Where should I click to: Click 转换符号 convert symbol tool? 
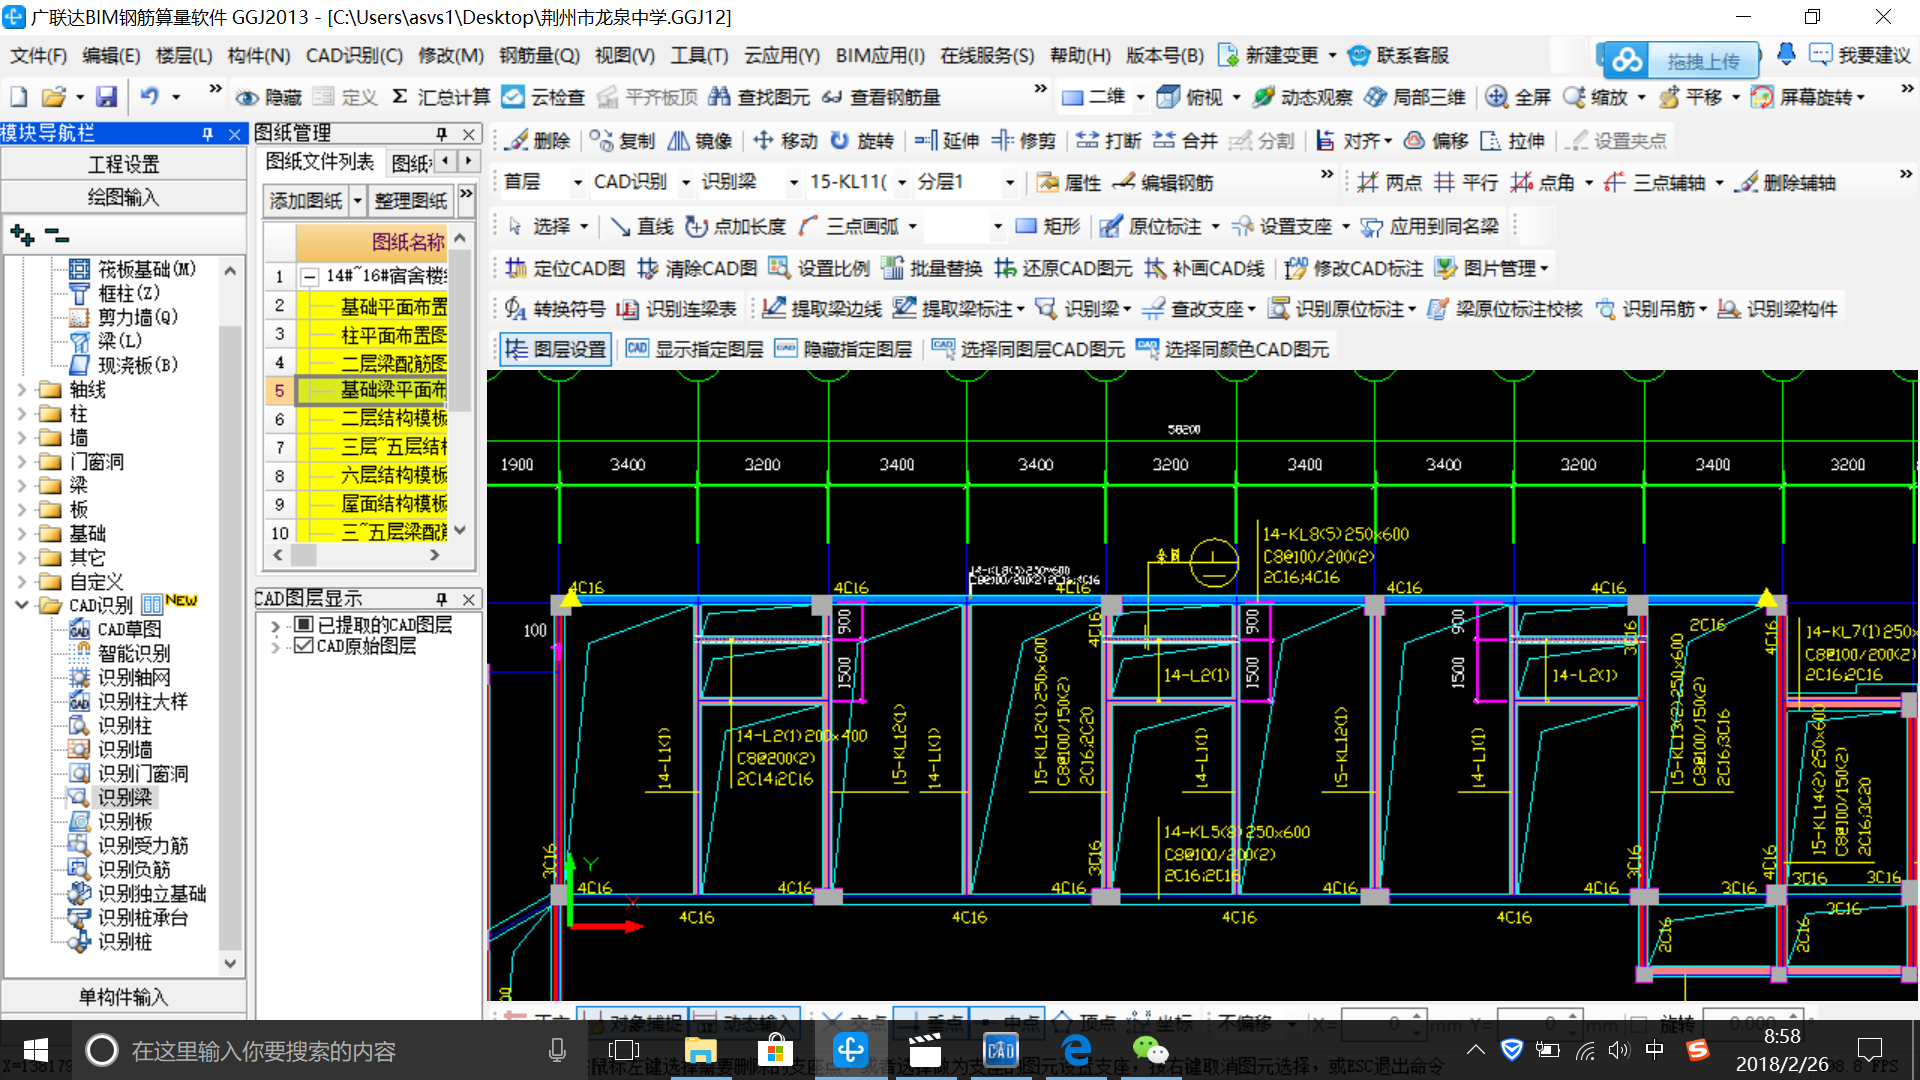tap(555, 309)
